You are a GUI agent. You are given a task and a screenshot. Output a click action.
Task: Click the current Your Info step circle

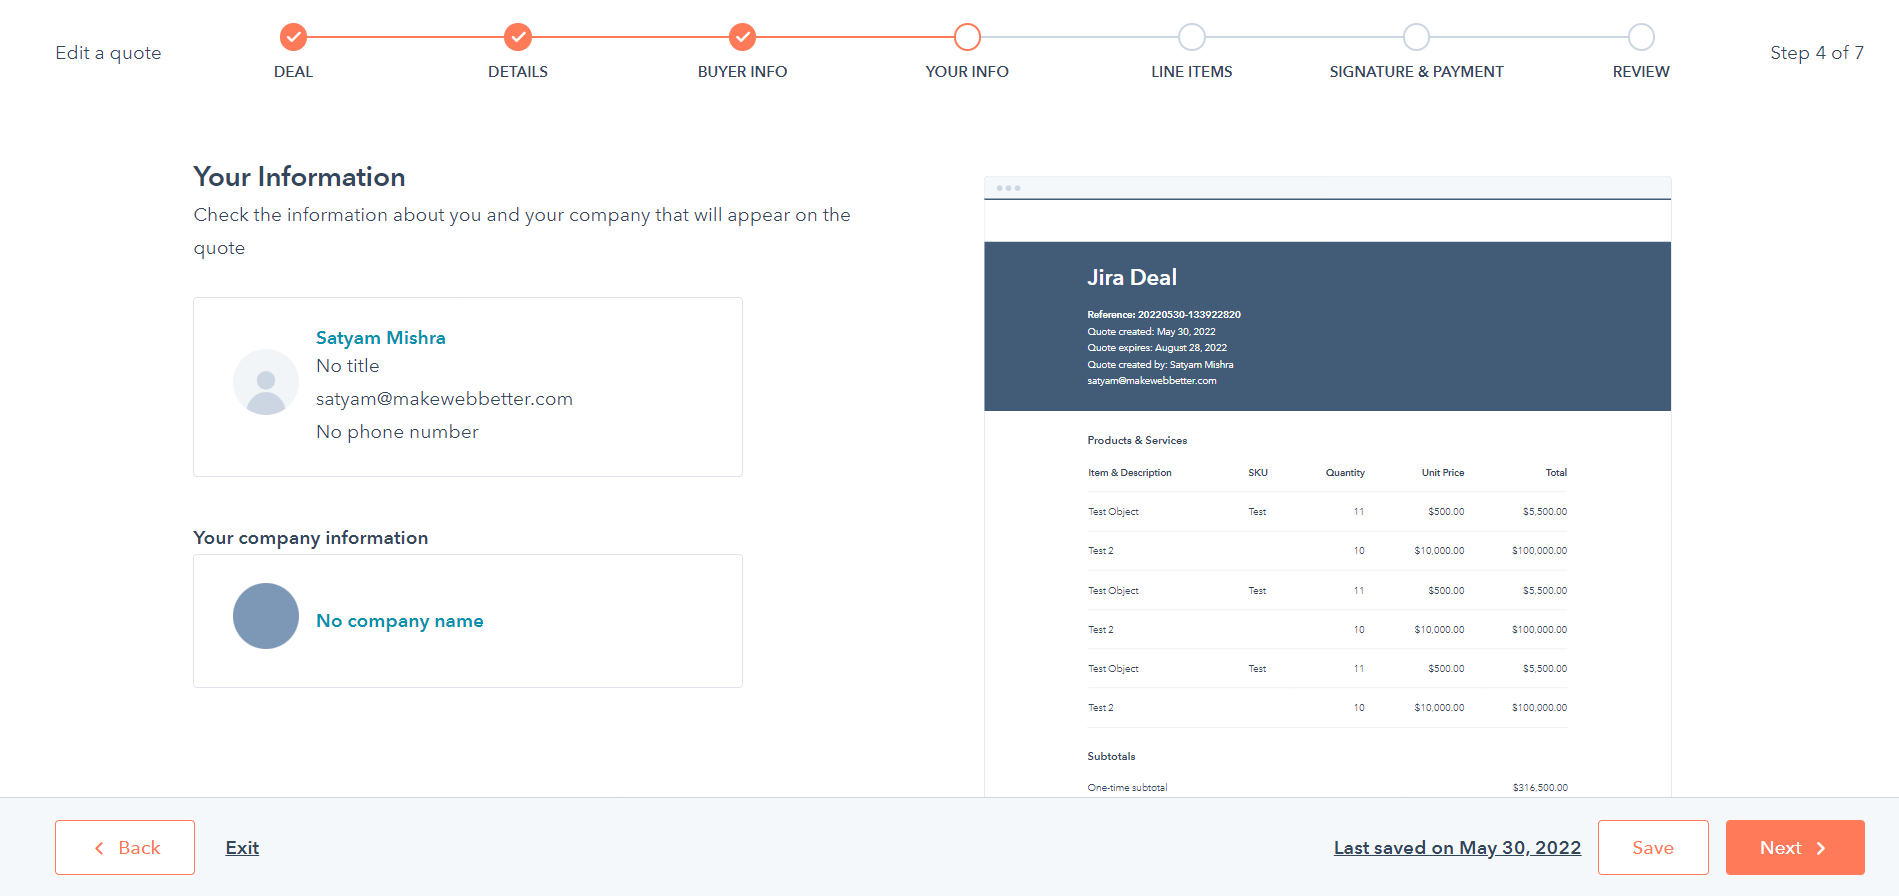[x=967, y=37]
